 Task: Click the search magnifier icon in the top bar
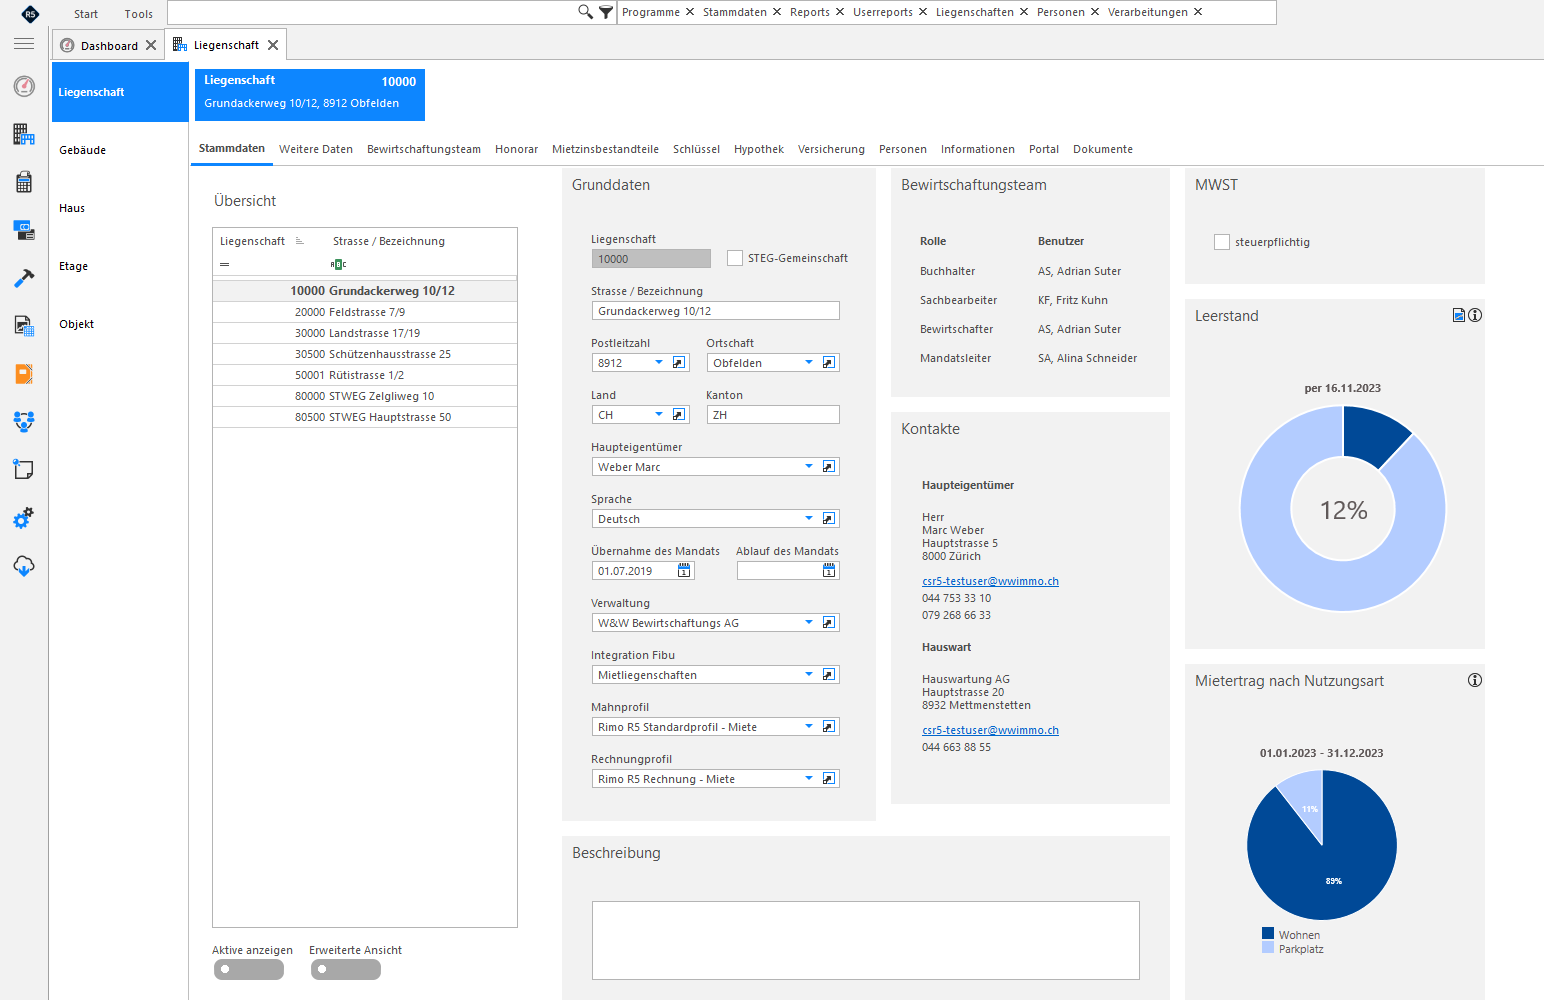pyautogui.click(x=586, y=12)
